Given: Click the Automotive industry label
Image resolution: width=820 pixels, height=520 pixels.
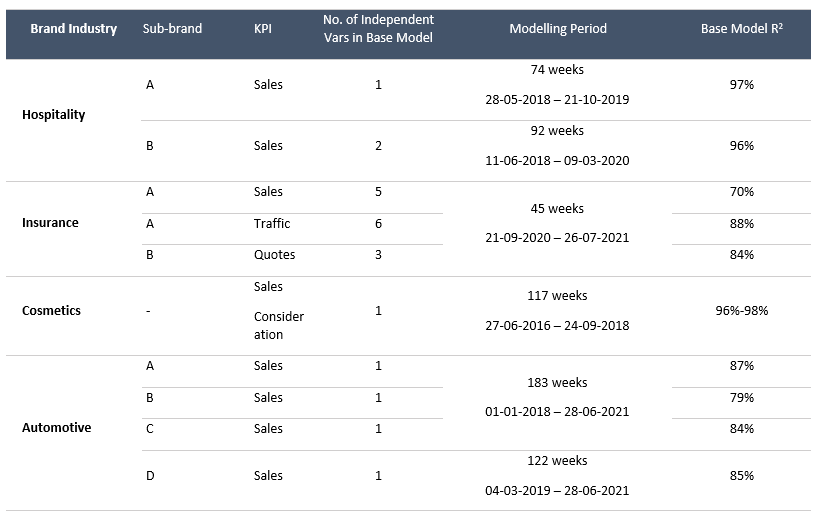Looking at the screenshot, I should [56, 428].
